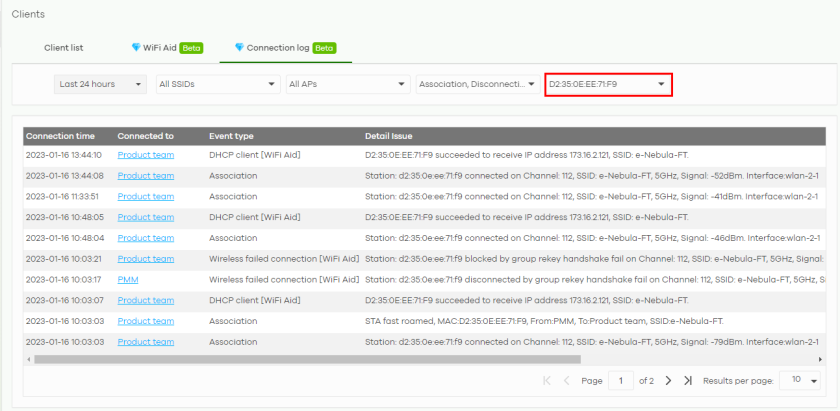The width and height of the screenshot is (840, 411).
Task: Go to first page of results
Action: (546, 381)
